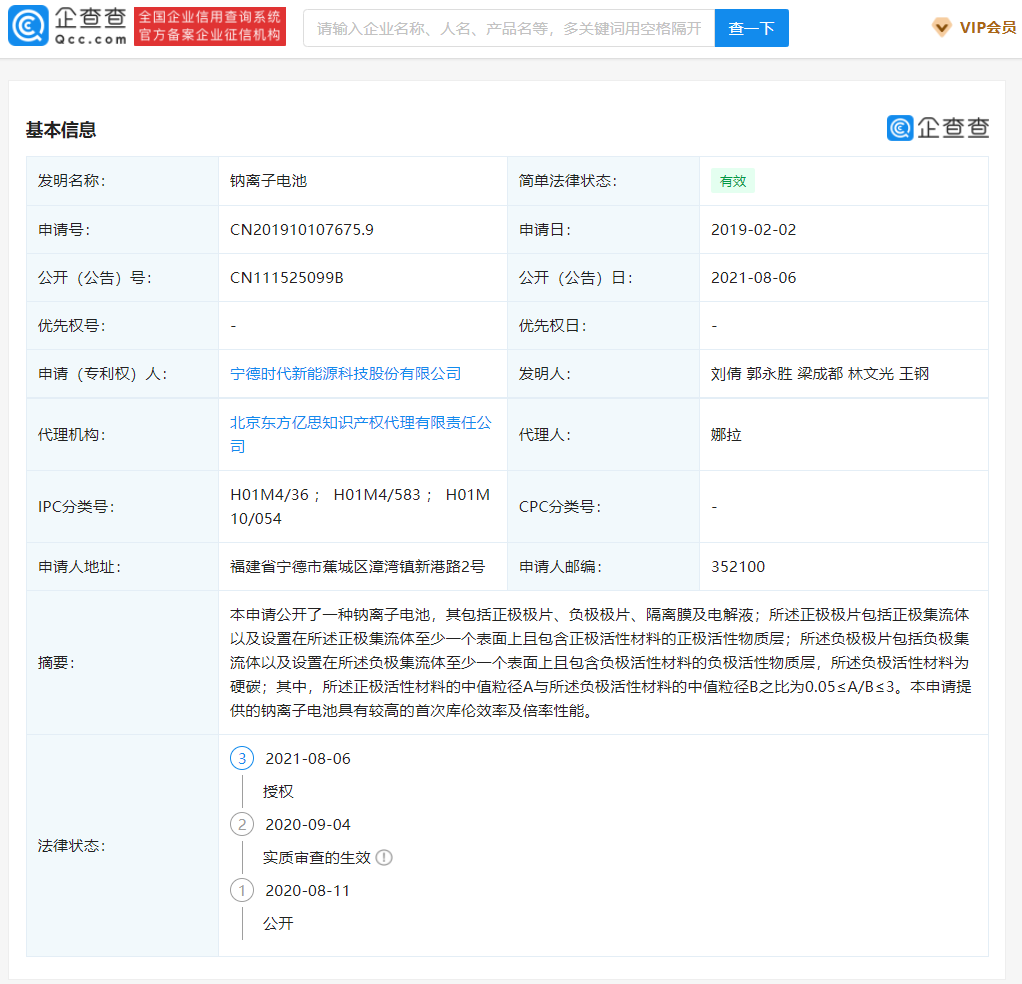This screenshot has width=1022, height=984.
Task: Click the circled number 3 timeline marker
Action: pyautogui.click(x=241, y=758)
